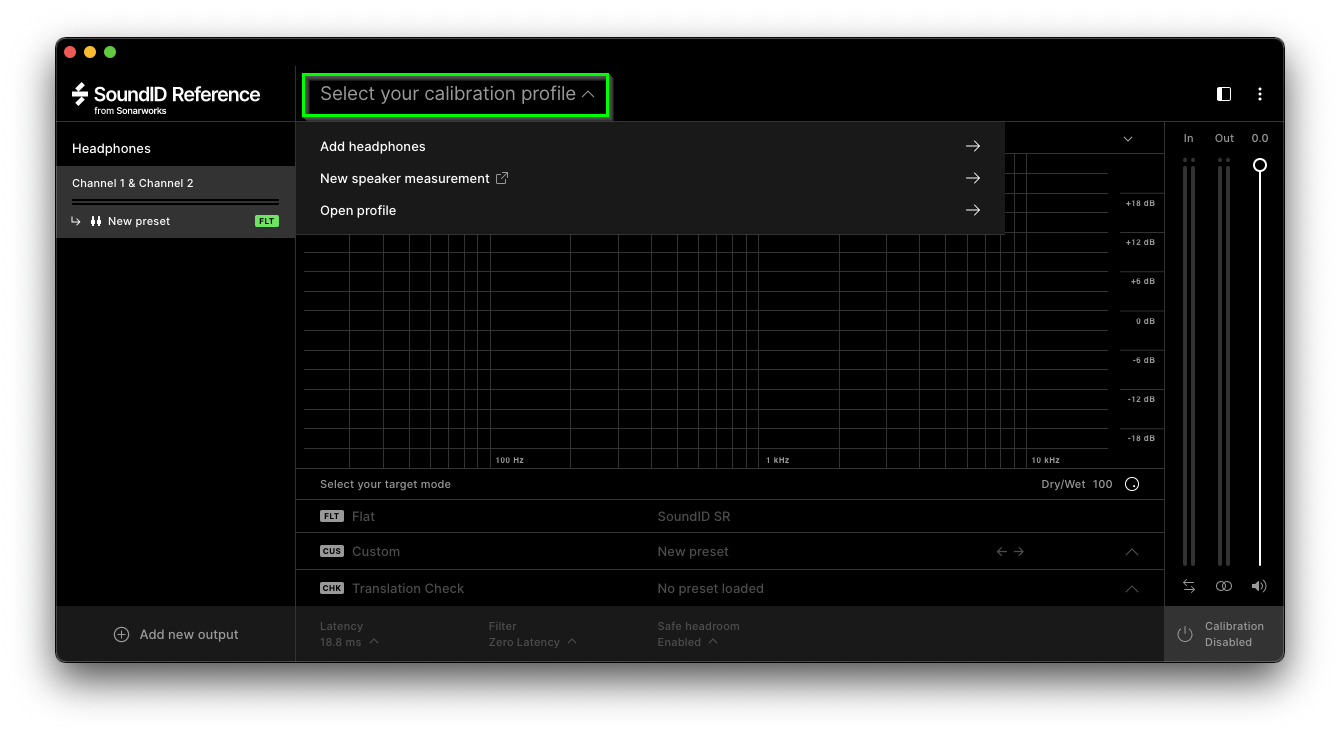Click the Dry/Wet knob
Screen dimensions: 1340x736
click(1132, 484)
